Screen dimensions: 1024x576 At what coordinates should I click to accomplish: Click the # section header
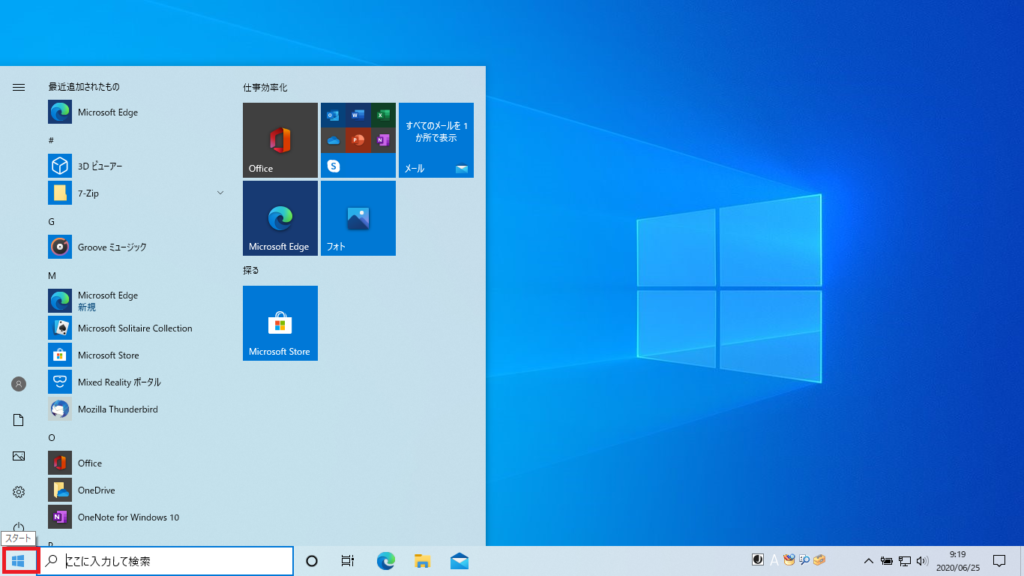tap(51, 140)
